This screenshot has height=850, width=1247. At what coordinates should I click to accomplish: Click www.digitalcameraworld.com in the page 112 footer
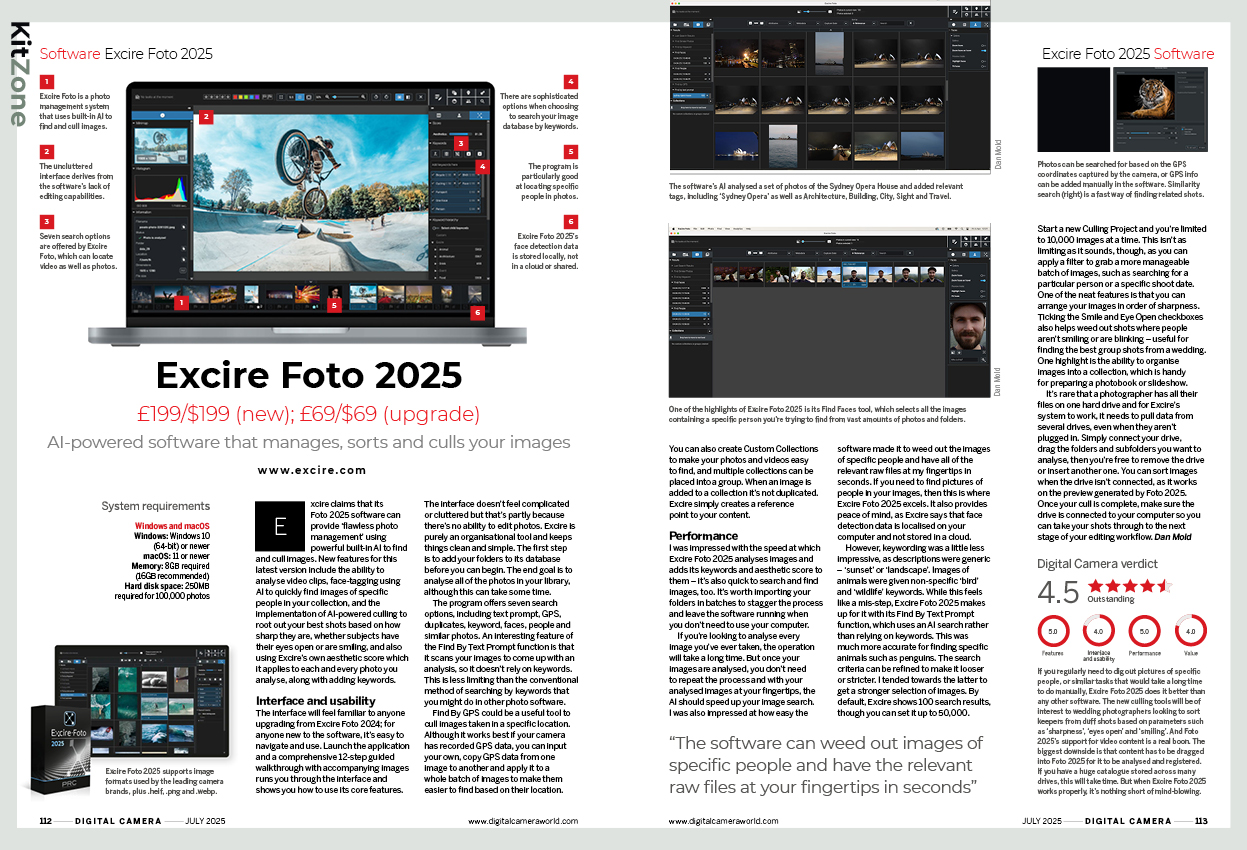pyautogui.click(x=521, y=821)
